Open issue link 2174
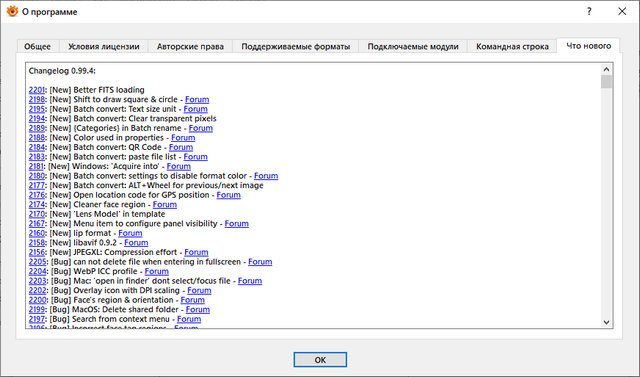The image size is (640, 377). tap(37, 204)
